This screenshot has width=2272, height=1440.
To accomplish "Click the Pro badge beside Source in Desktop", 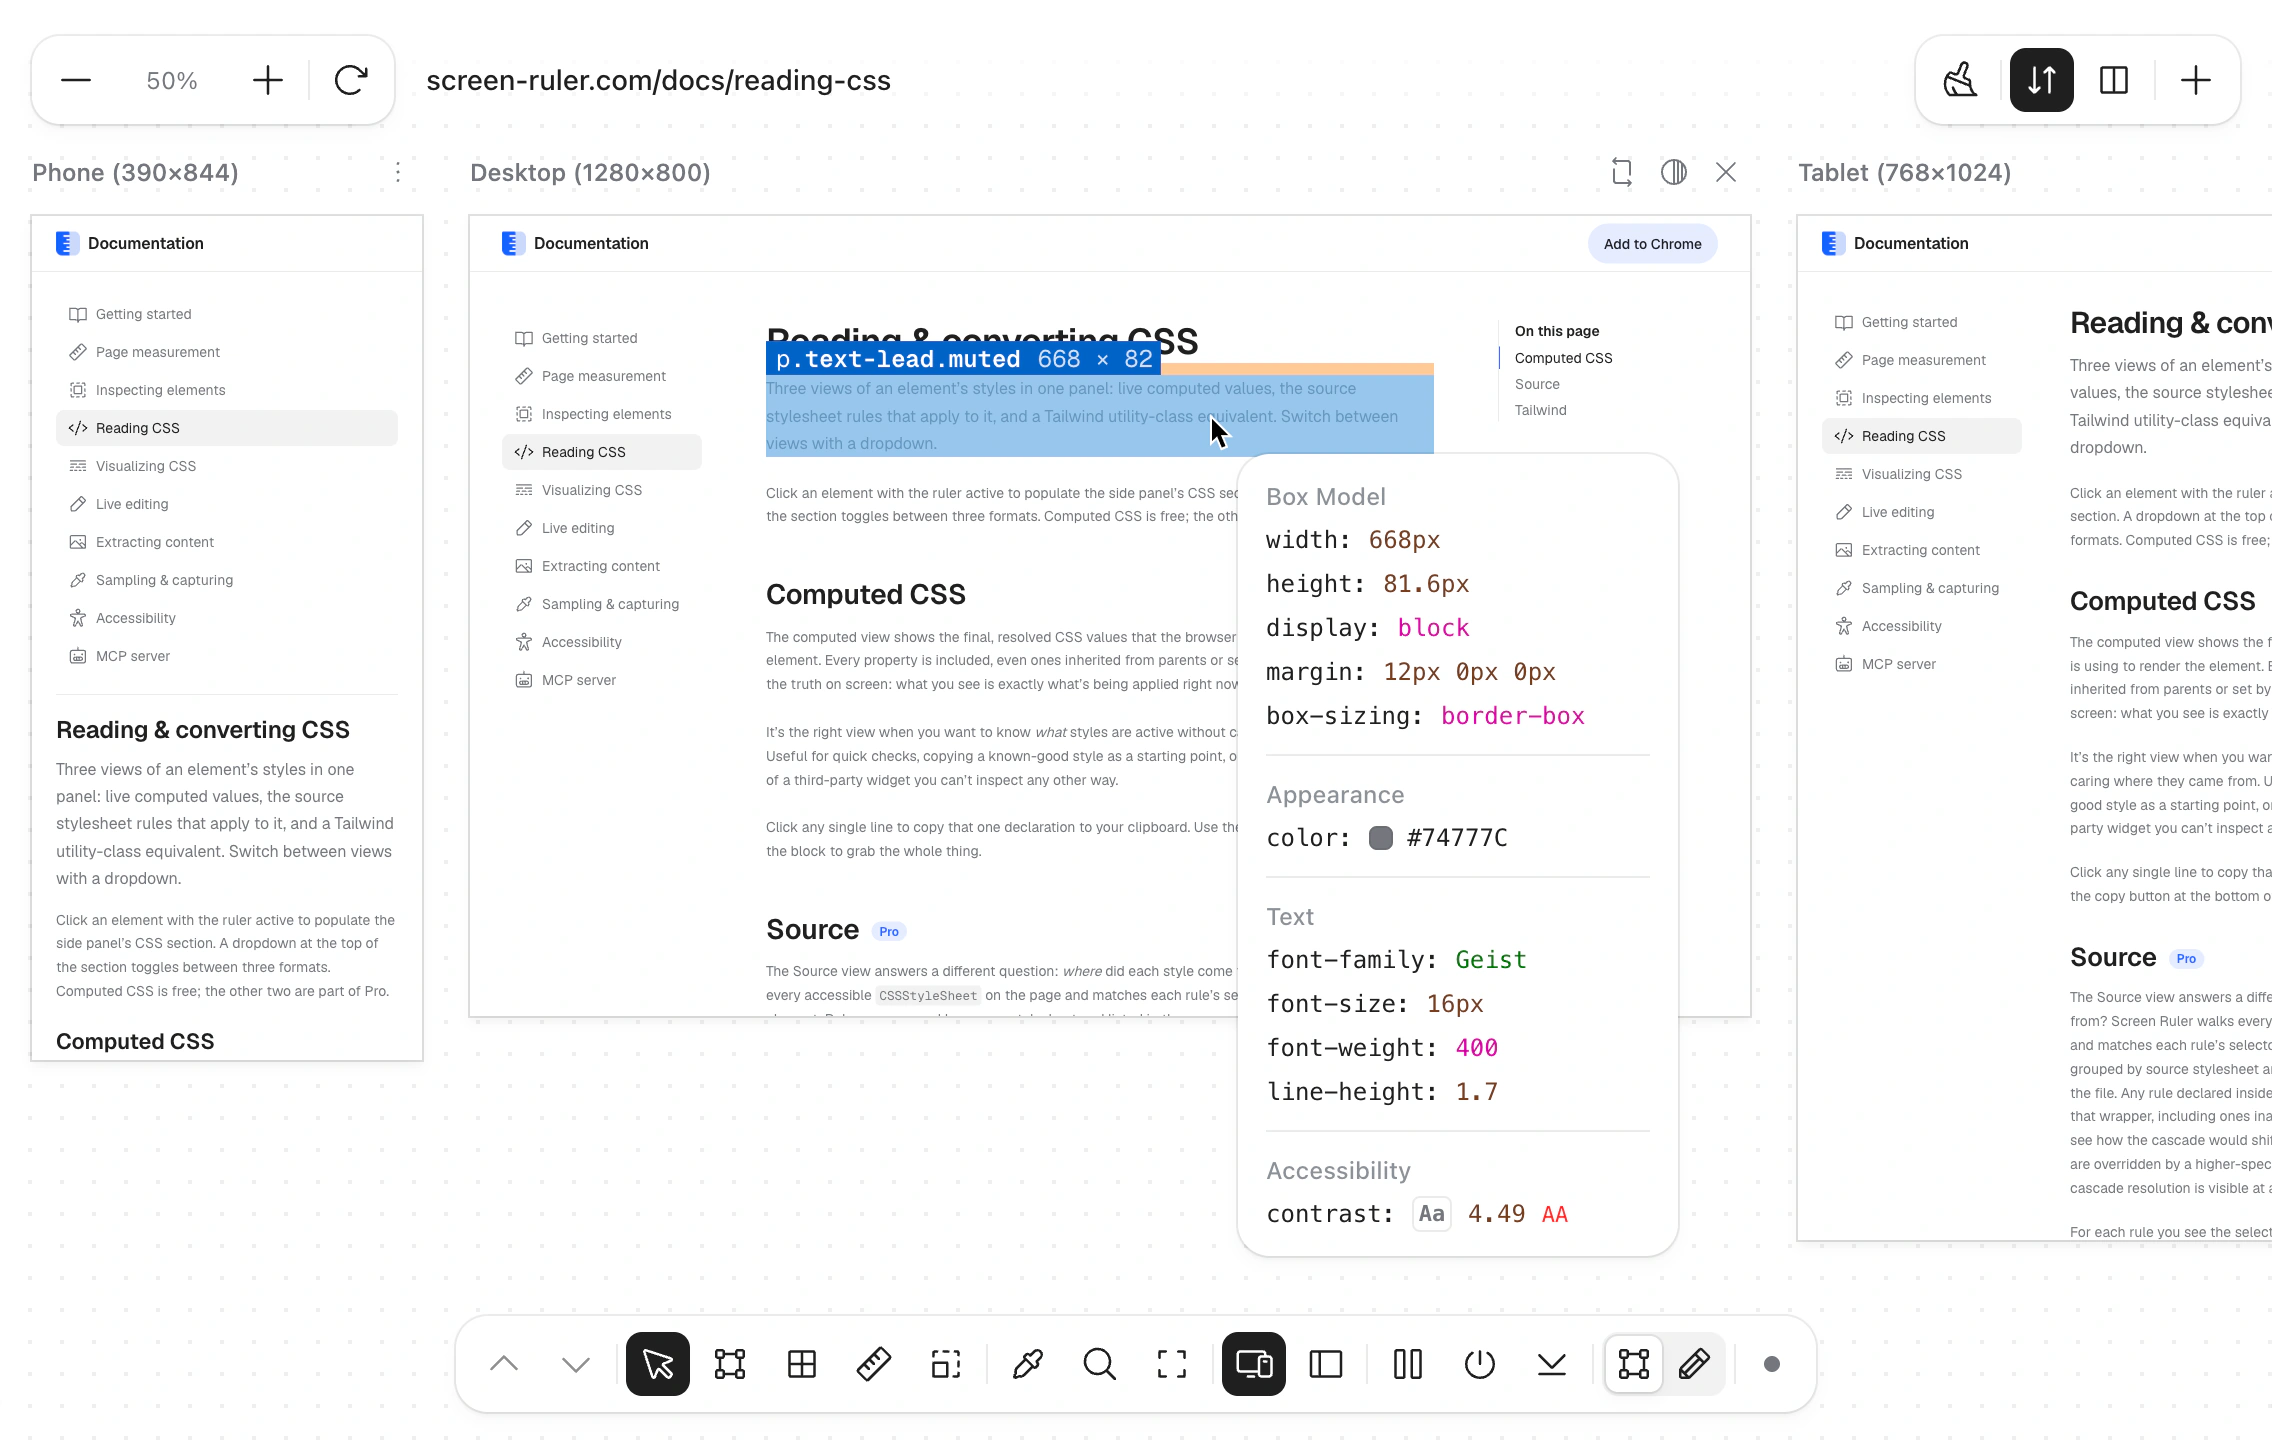I will click(889, 931).
